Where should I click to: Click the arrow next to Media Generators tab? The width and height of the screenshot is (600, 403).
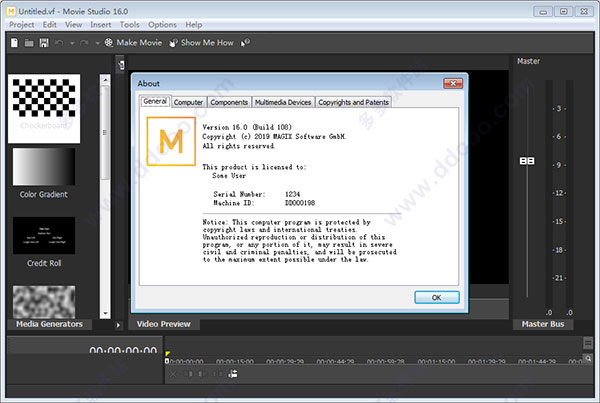pos(118,325)
